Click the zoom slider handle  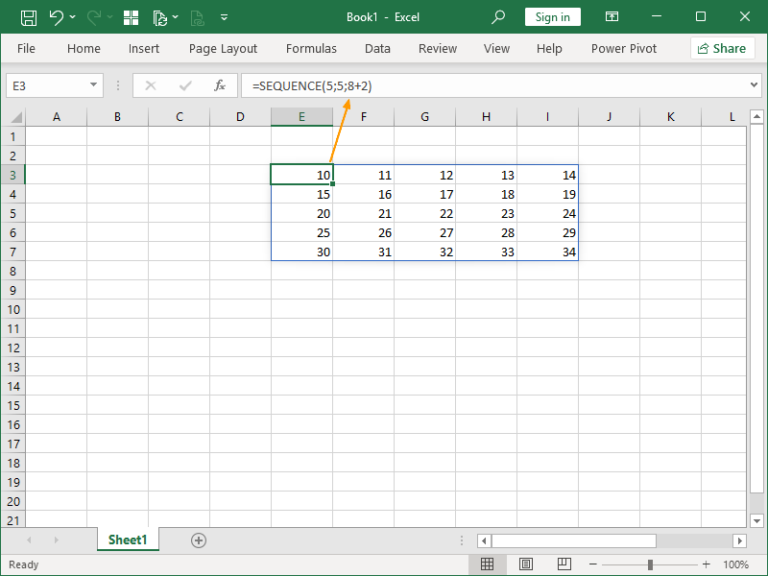coord(650,564)
